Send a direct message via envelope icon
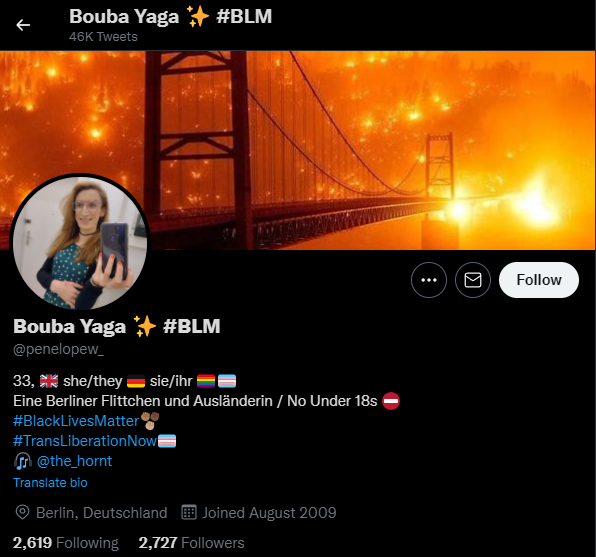This screenshot has width=596, height=557. click(473, 280)
